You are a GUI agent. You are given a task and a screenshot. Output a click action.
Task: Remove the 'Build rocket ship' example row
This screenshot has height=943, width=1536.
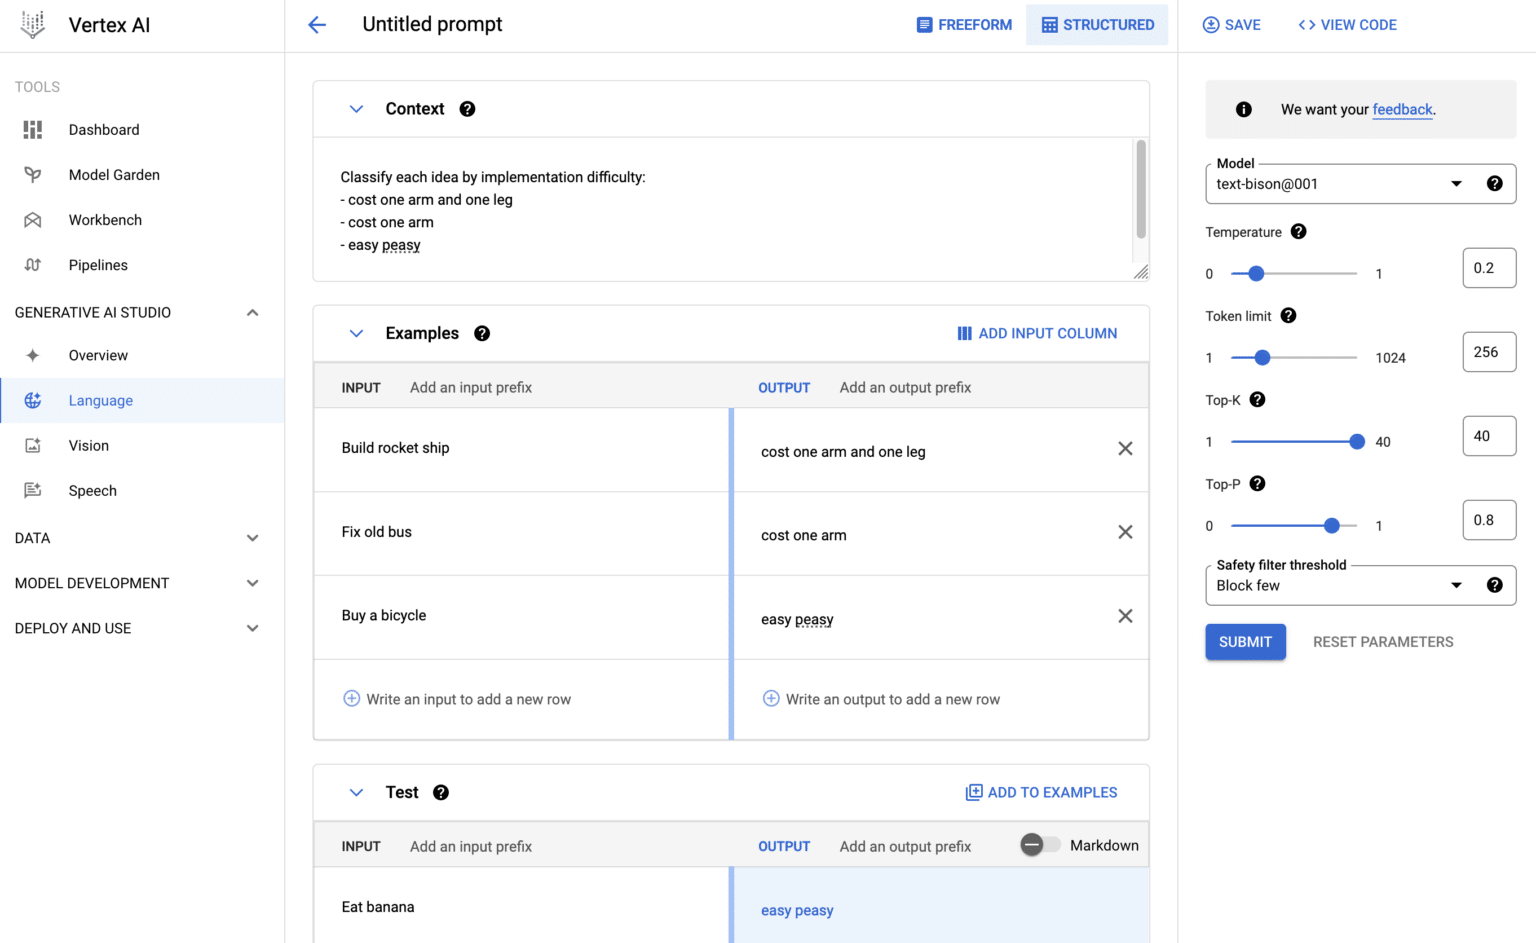1125,449
